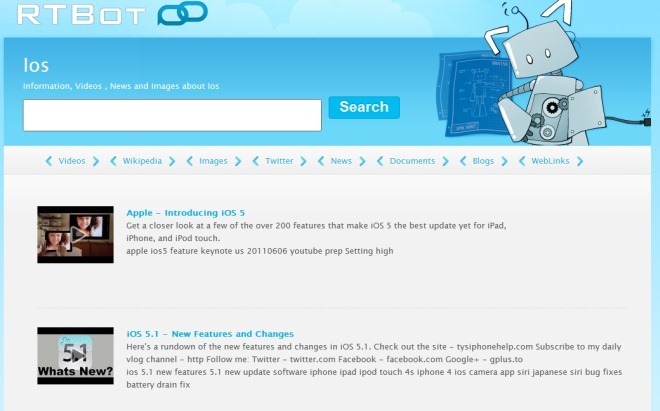Select the Images tab
Image resolution: width=660 pixels, height=411 pixels.
213,161
